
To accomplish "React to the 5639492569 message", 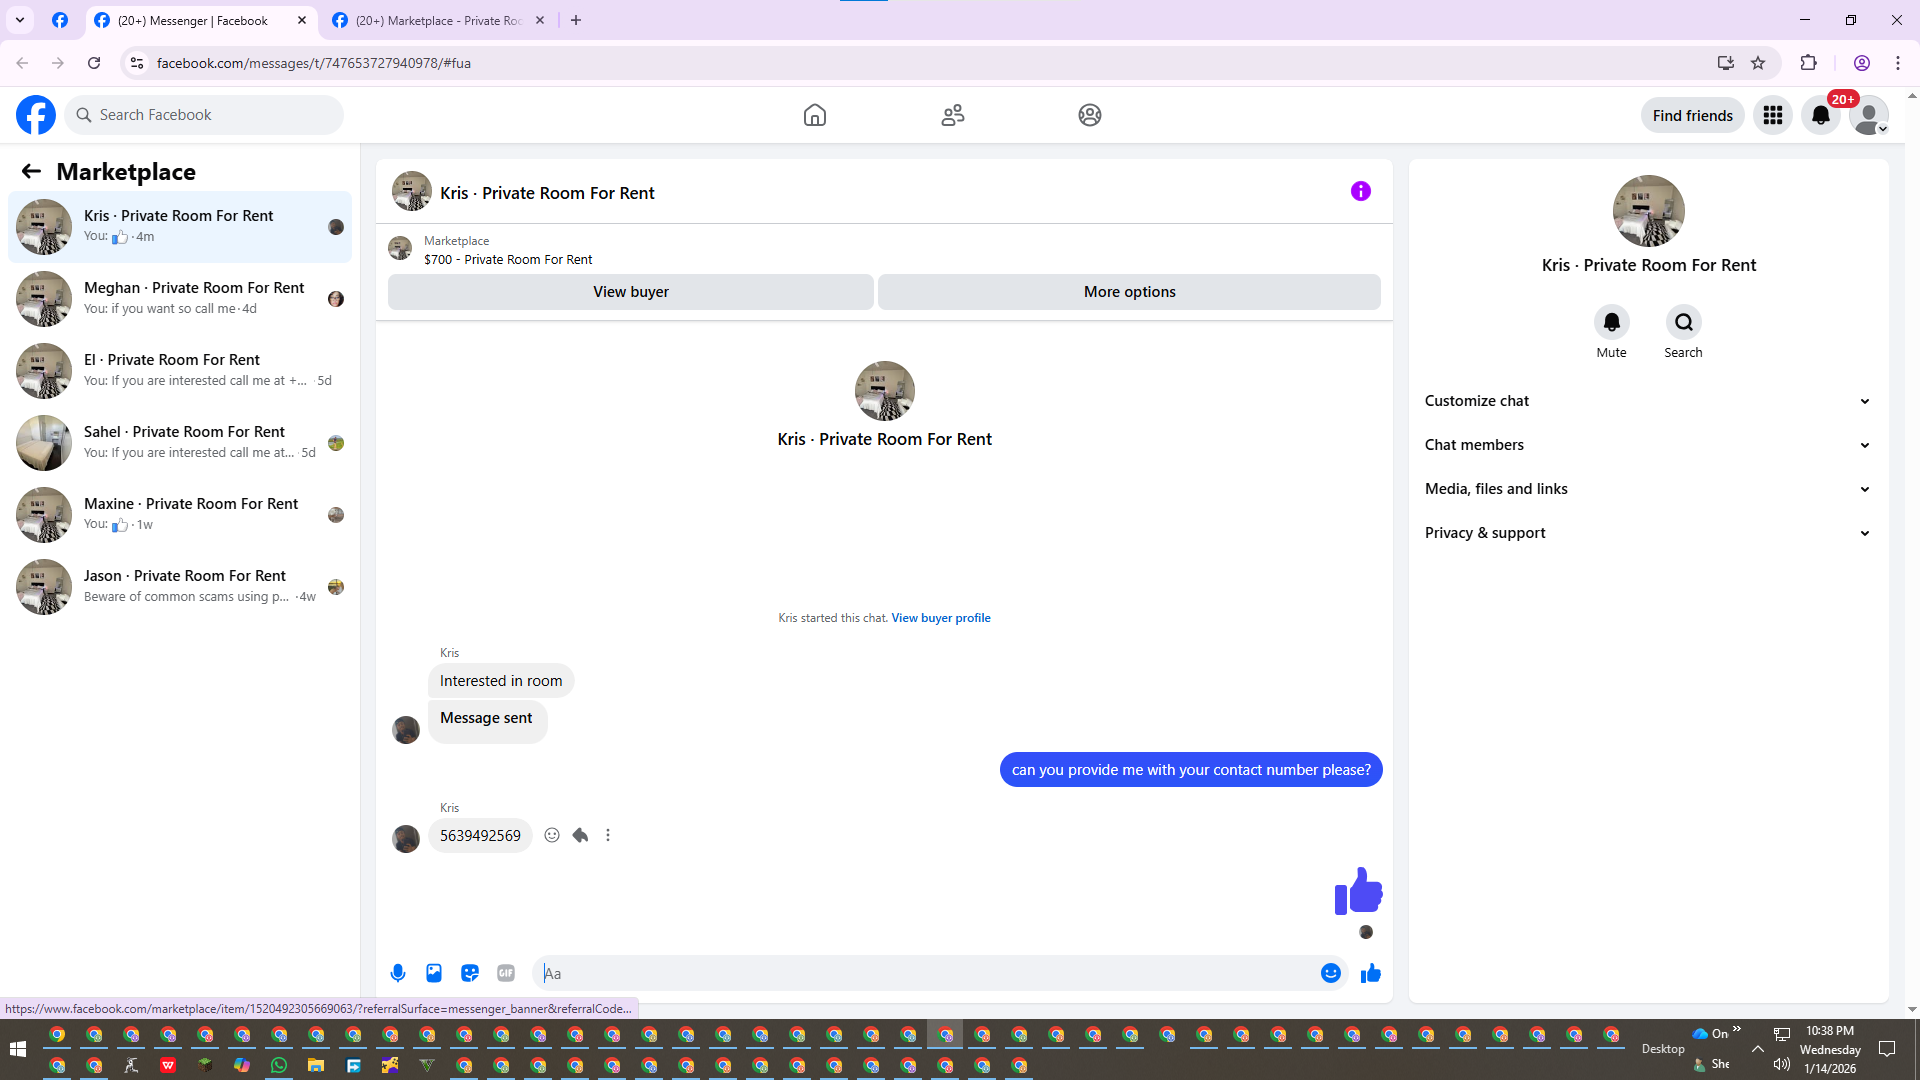I will [552, 835].
